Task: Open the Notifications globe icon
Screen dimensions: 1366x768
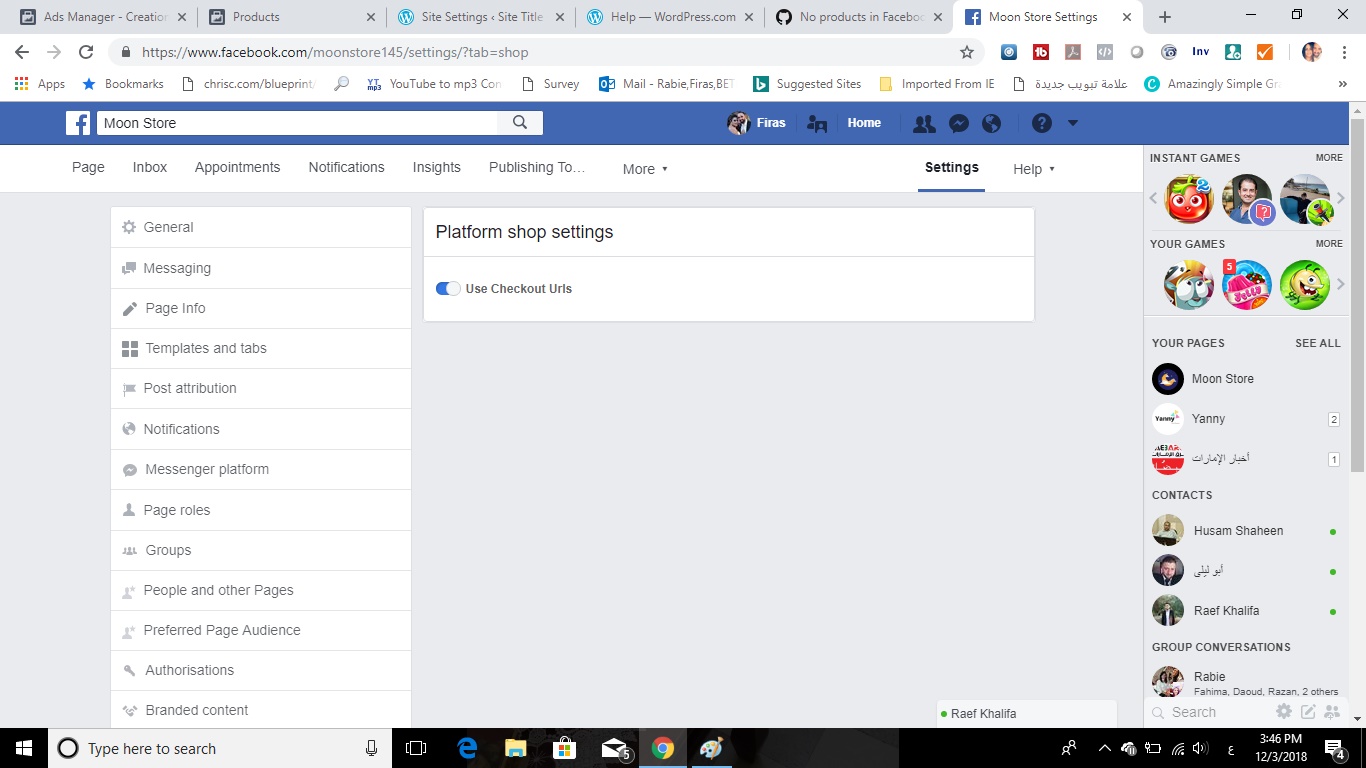Action: point(992,123)
